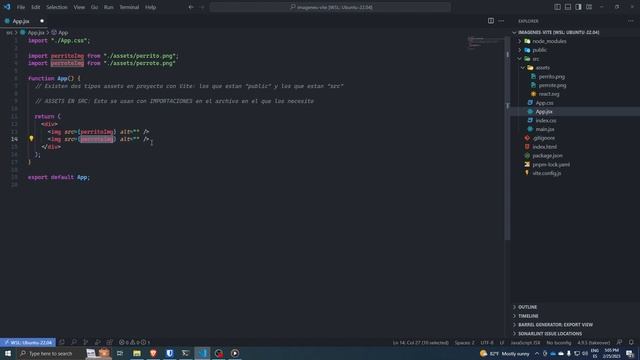The image size is (640, 360).
Task: Click the lightbulb code action icon
Action: coord(31,139)
